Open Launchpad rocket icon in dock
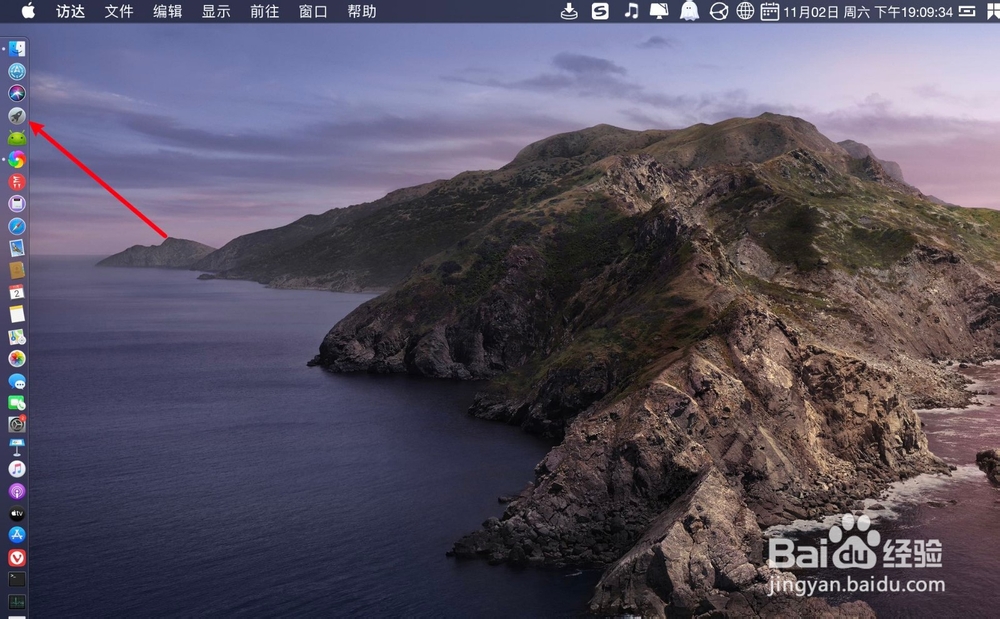This screenshot has width=1000, height=619. pyautogui.click(x=17, y=115)
